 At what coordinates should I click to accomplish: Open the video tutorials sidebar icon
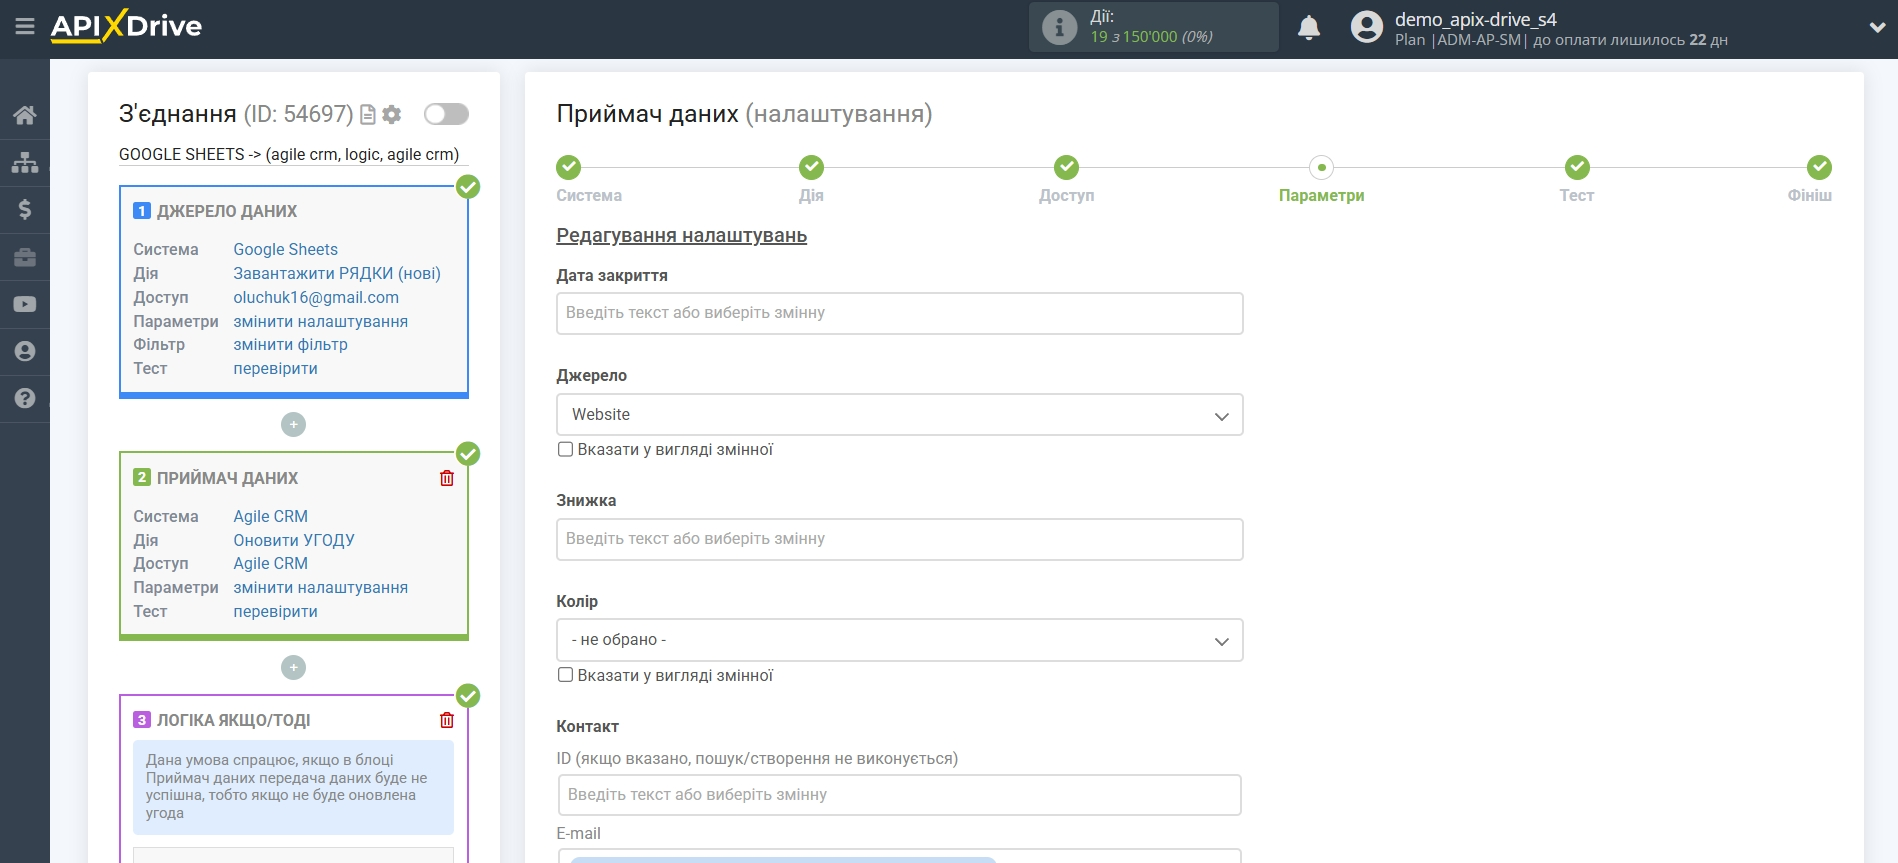[25, 304]
